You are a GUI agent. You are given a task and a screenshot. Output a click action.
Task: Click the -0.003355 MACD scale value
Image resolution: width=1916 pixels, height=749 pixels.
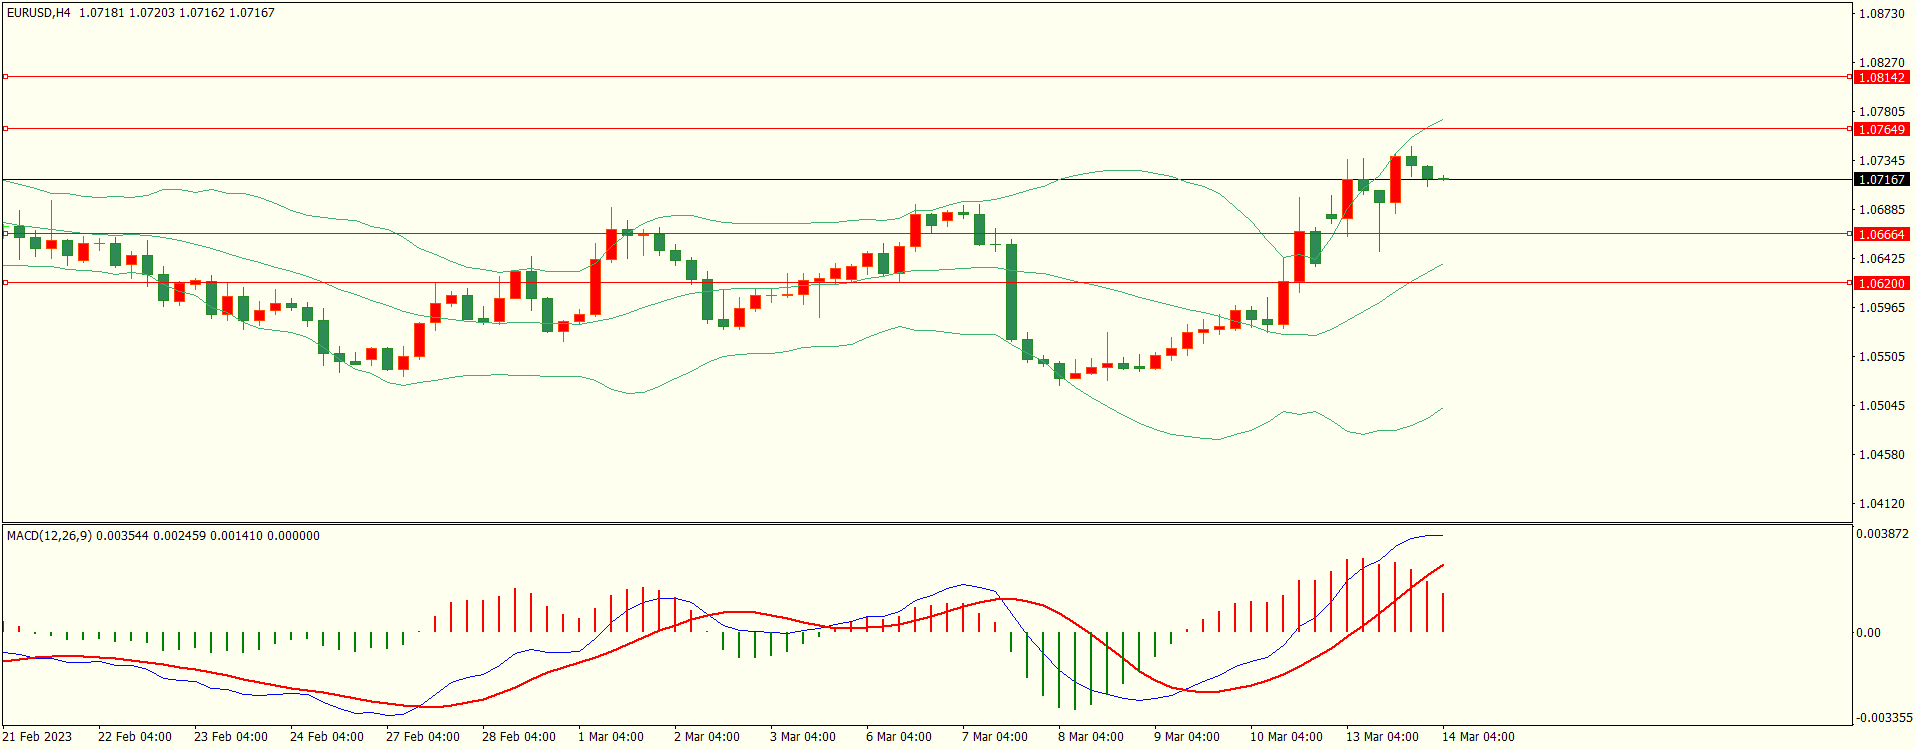click(1884, 717)
